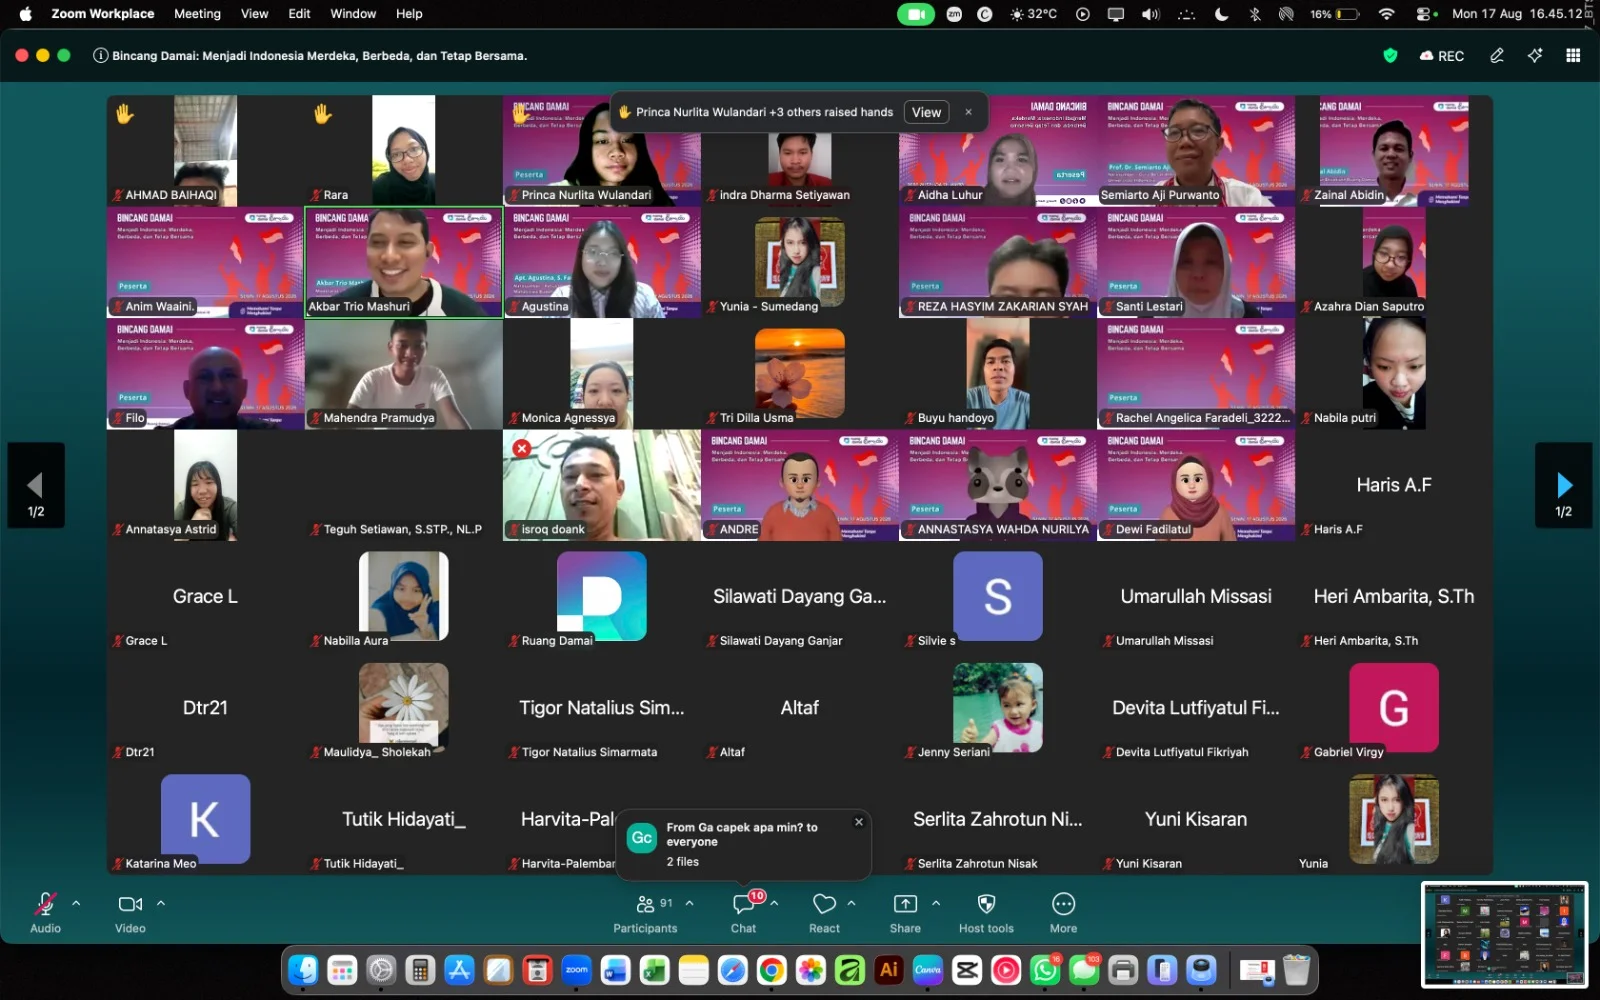This screenshot has height=1000, width=1600.
Task: Open CapCut from the dock
Action: 967,969
